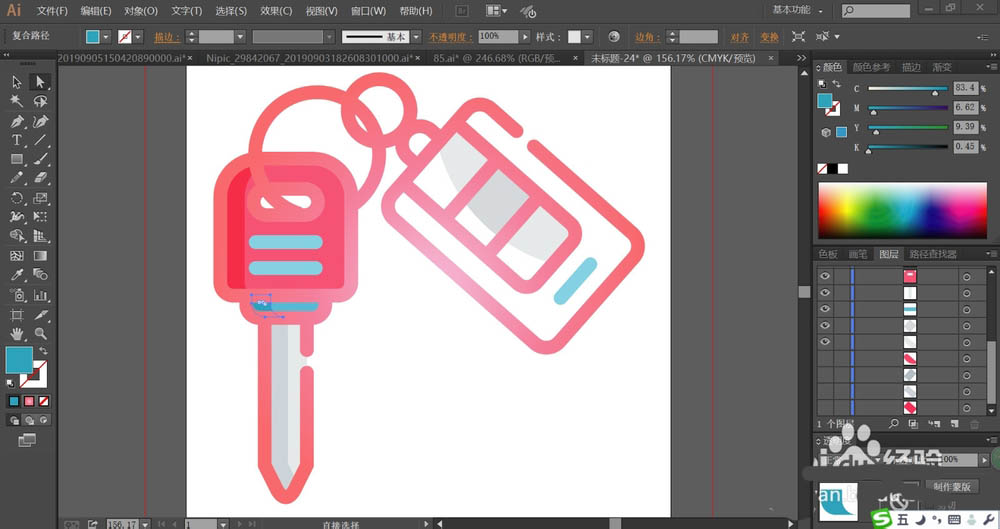
Task: Expand the document tabs overflow arrows
Action: (801, 58)
